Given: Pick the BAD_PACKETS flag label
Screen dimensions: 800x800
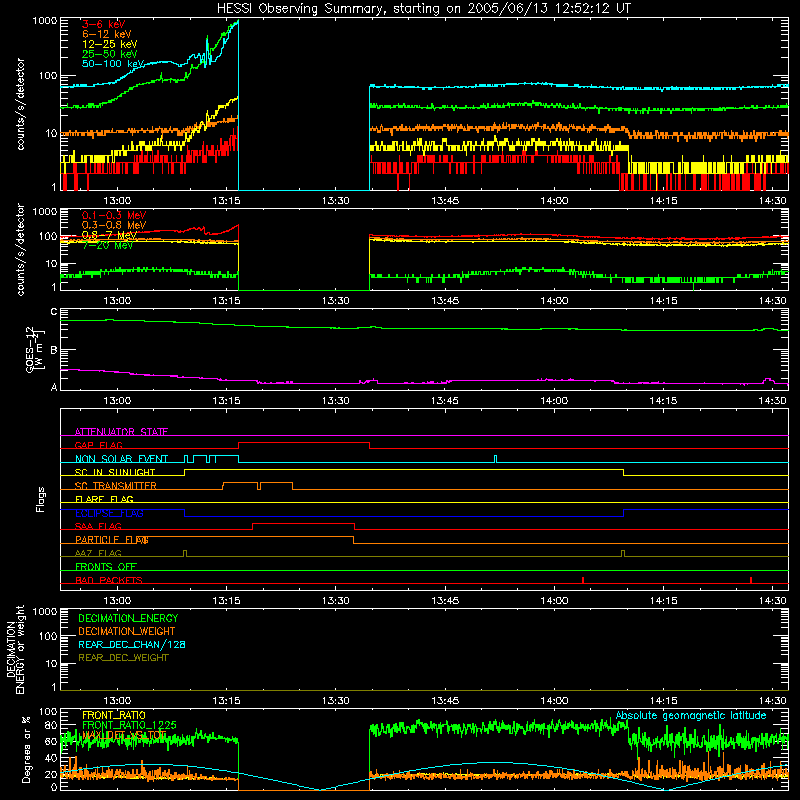Looking at the screenshot, I should (x=109, y=580).
